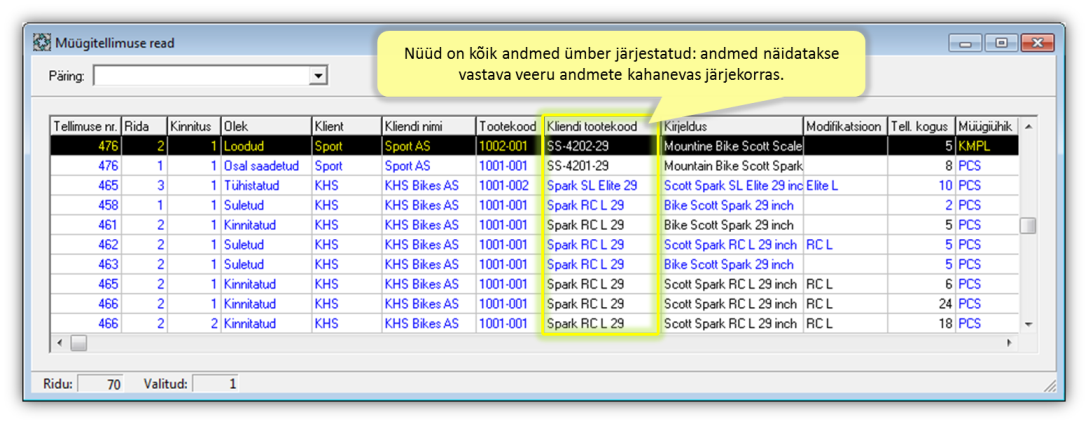Viewport: 1088px width, 424px height.
Task: Sort by Tellimuse nr. column header
Action: (x=87, y=126)
